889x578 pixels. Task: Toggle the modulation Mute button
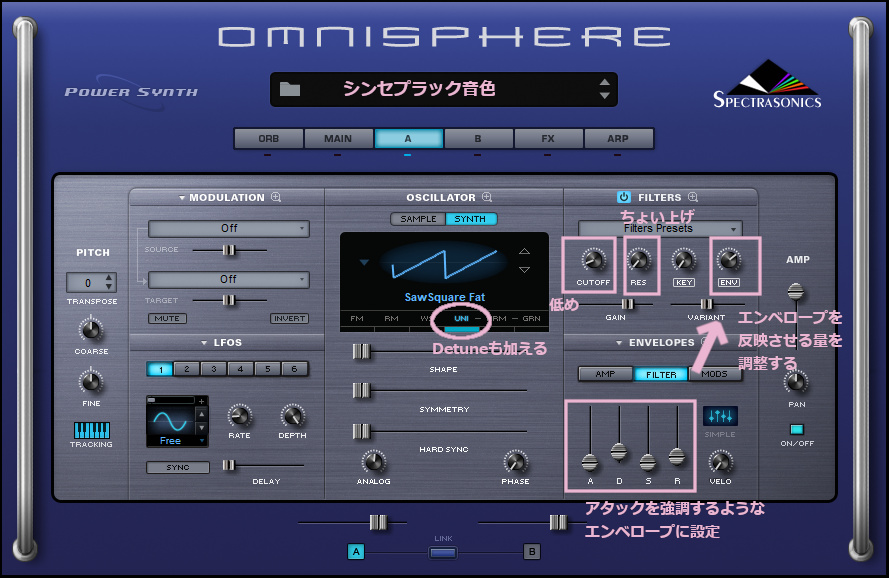coord(167,318)
